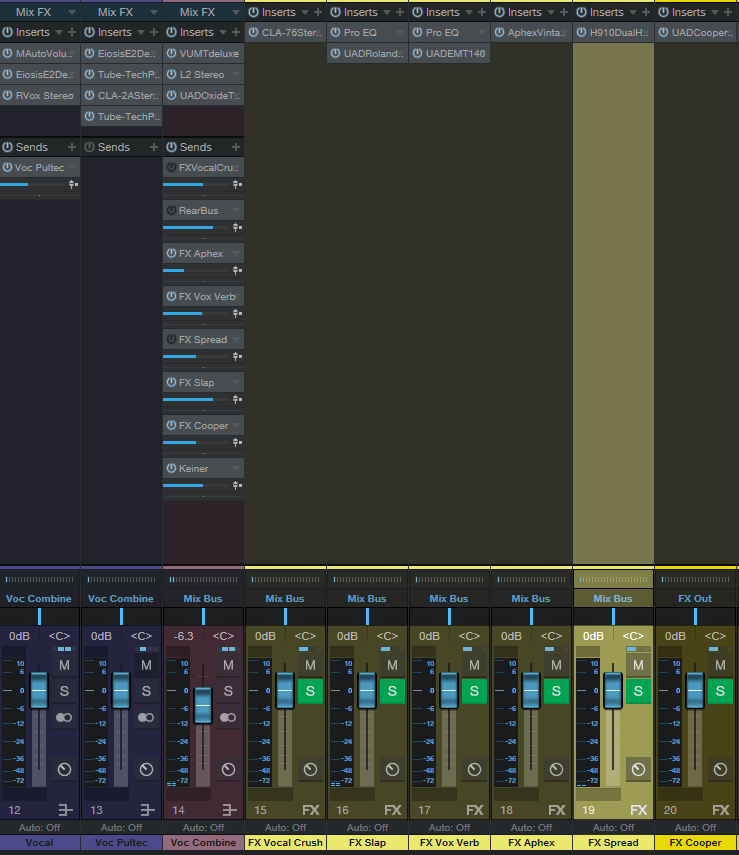Add a send on the Voc Pultec channel
The width and height of the screenshot is (739, 855).
[154, 147]
